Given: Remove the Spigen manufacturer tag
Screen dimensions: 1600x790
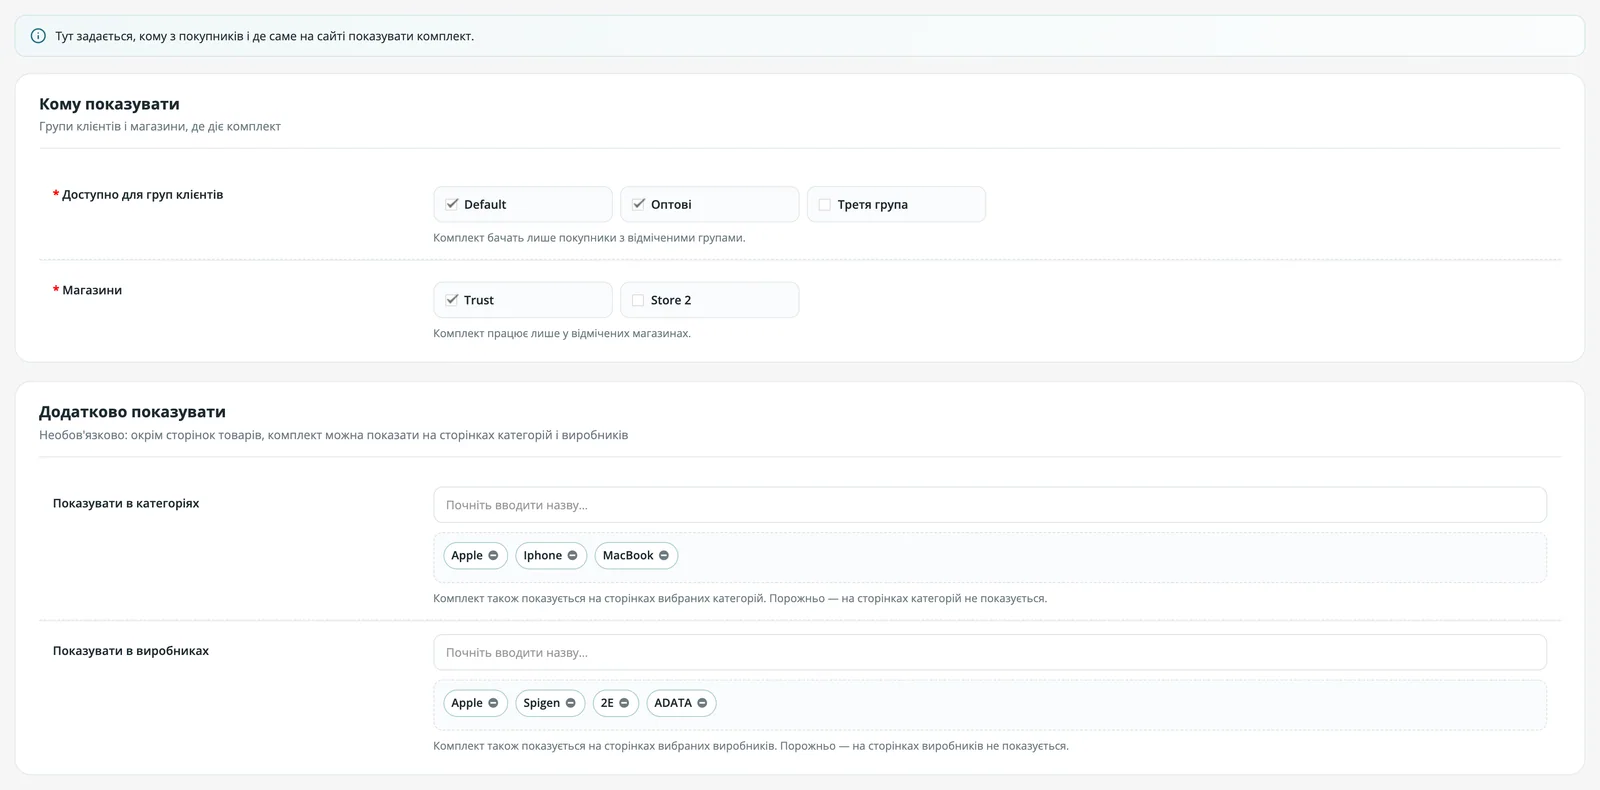Looking at the screenshot, I should pos(571,703).
